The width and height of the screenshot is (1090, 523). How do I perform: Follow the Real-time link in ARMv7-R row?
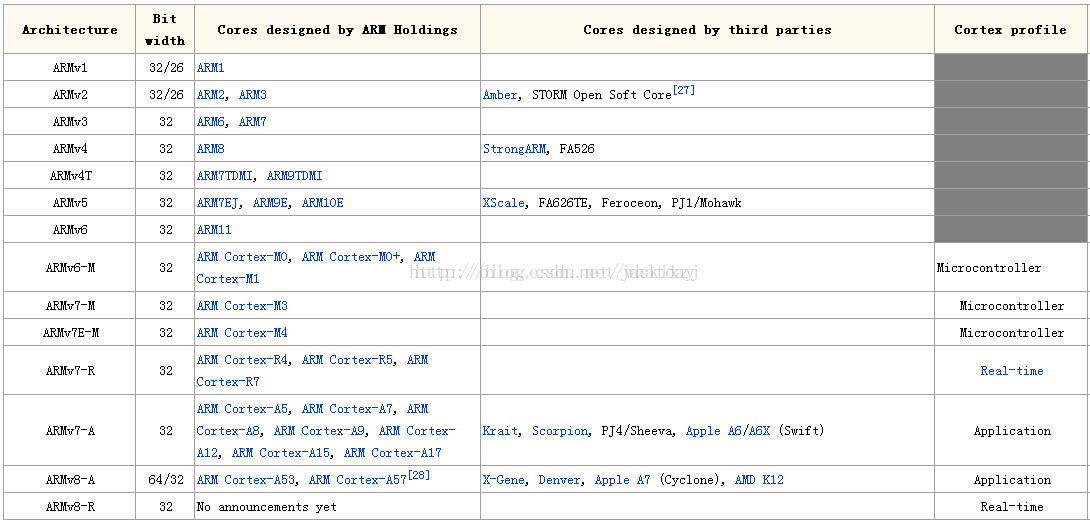tap(1011, 371)
